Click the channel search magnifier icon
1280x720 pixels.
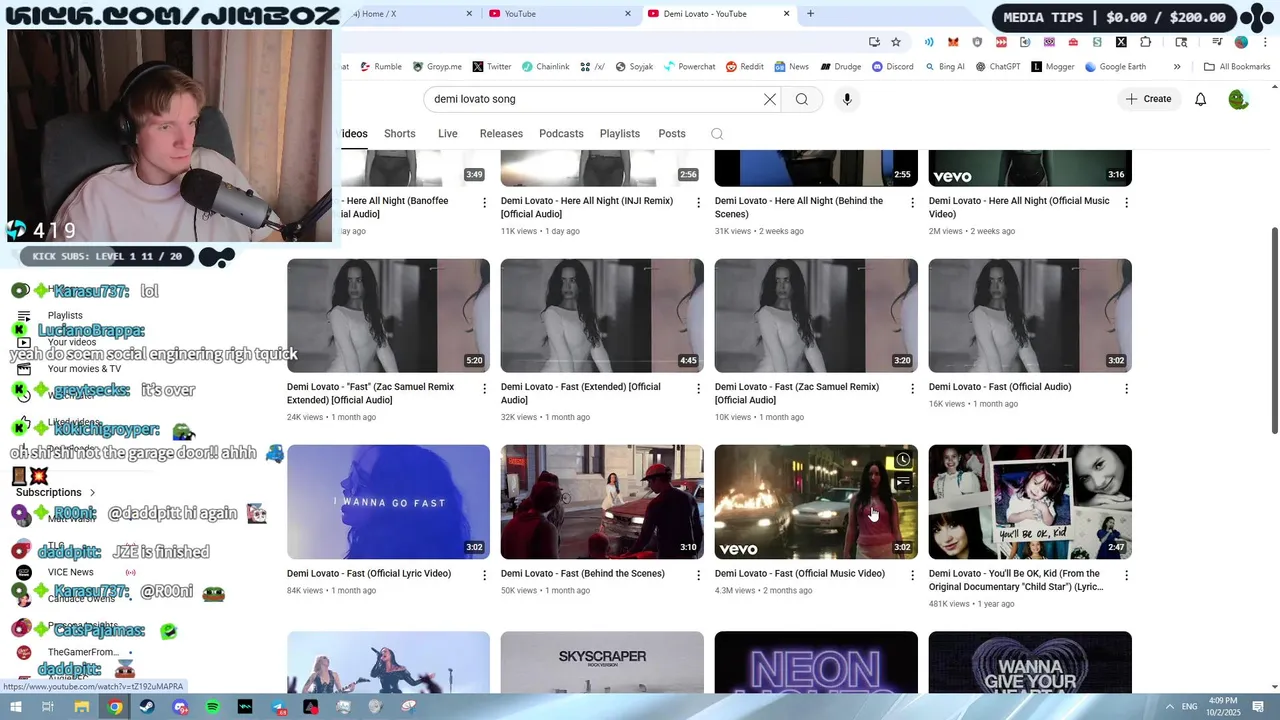tap(717, 134)
